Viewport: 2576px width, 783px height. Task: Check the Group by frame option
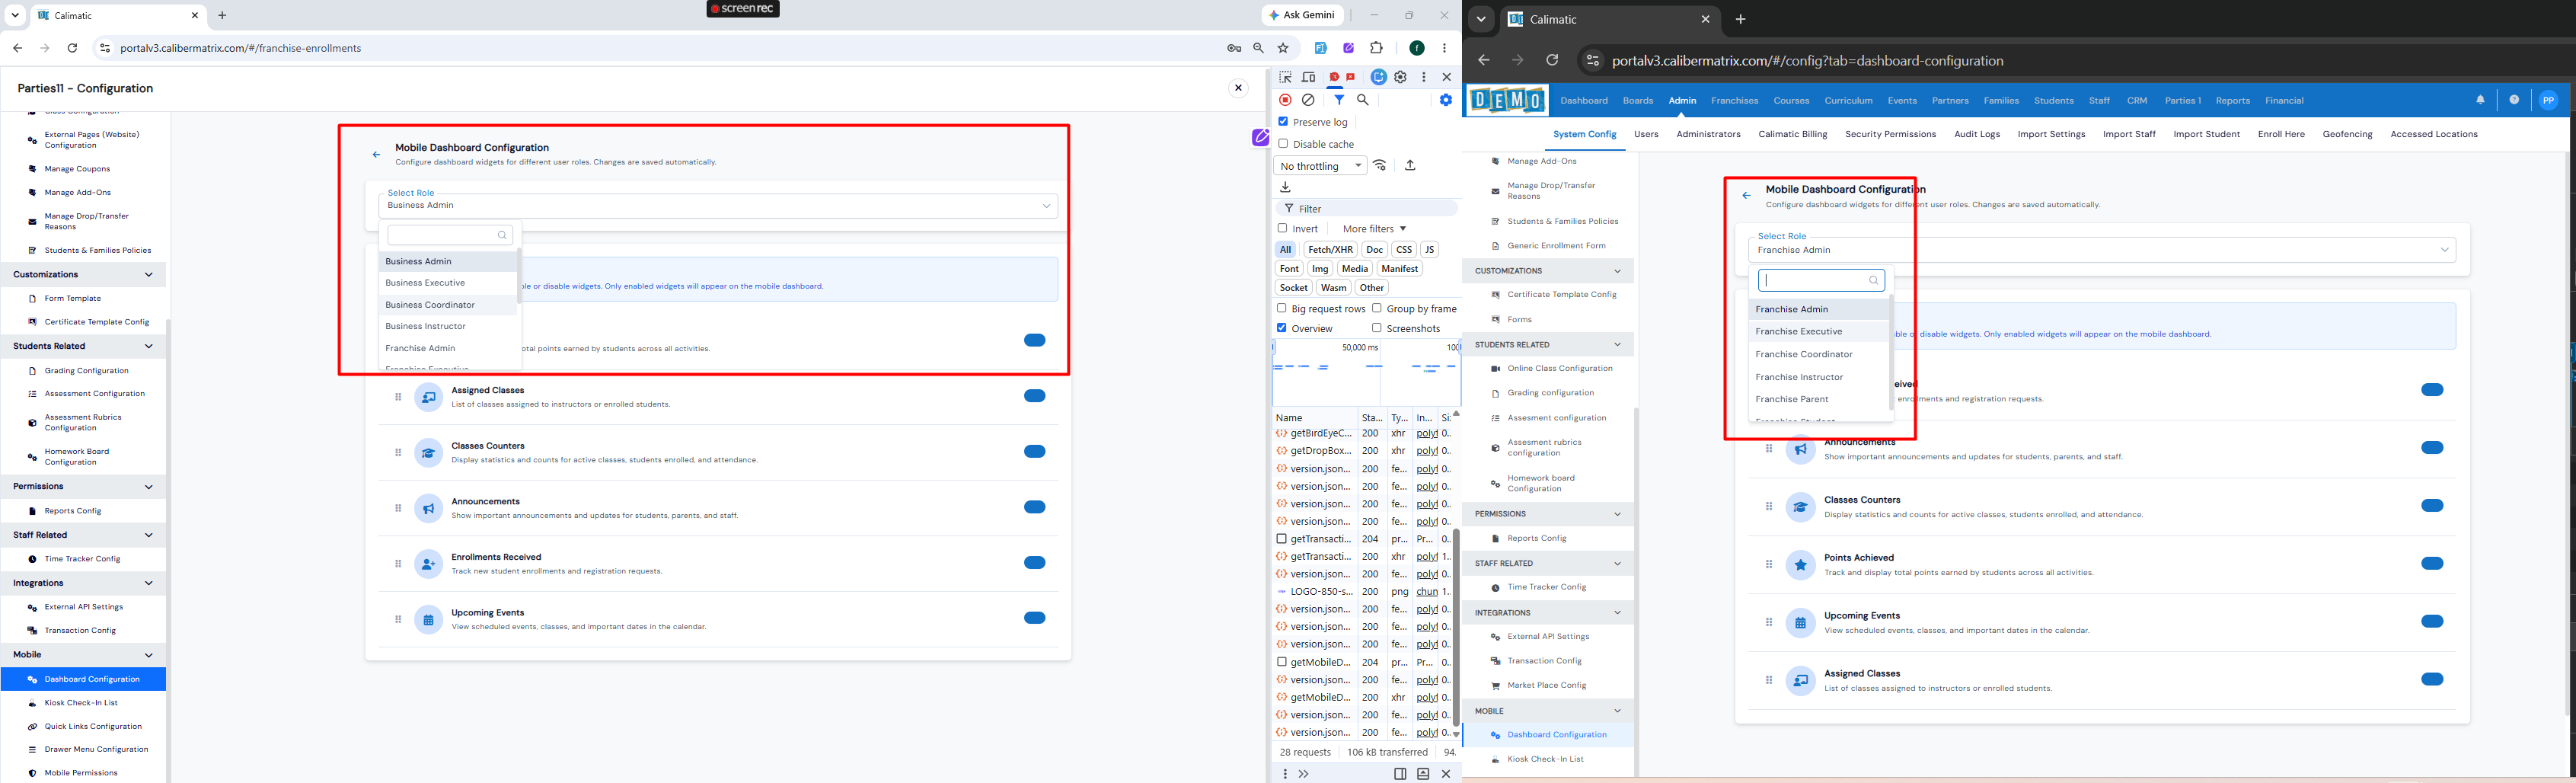(1377, 309)
